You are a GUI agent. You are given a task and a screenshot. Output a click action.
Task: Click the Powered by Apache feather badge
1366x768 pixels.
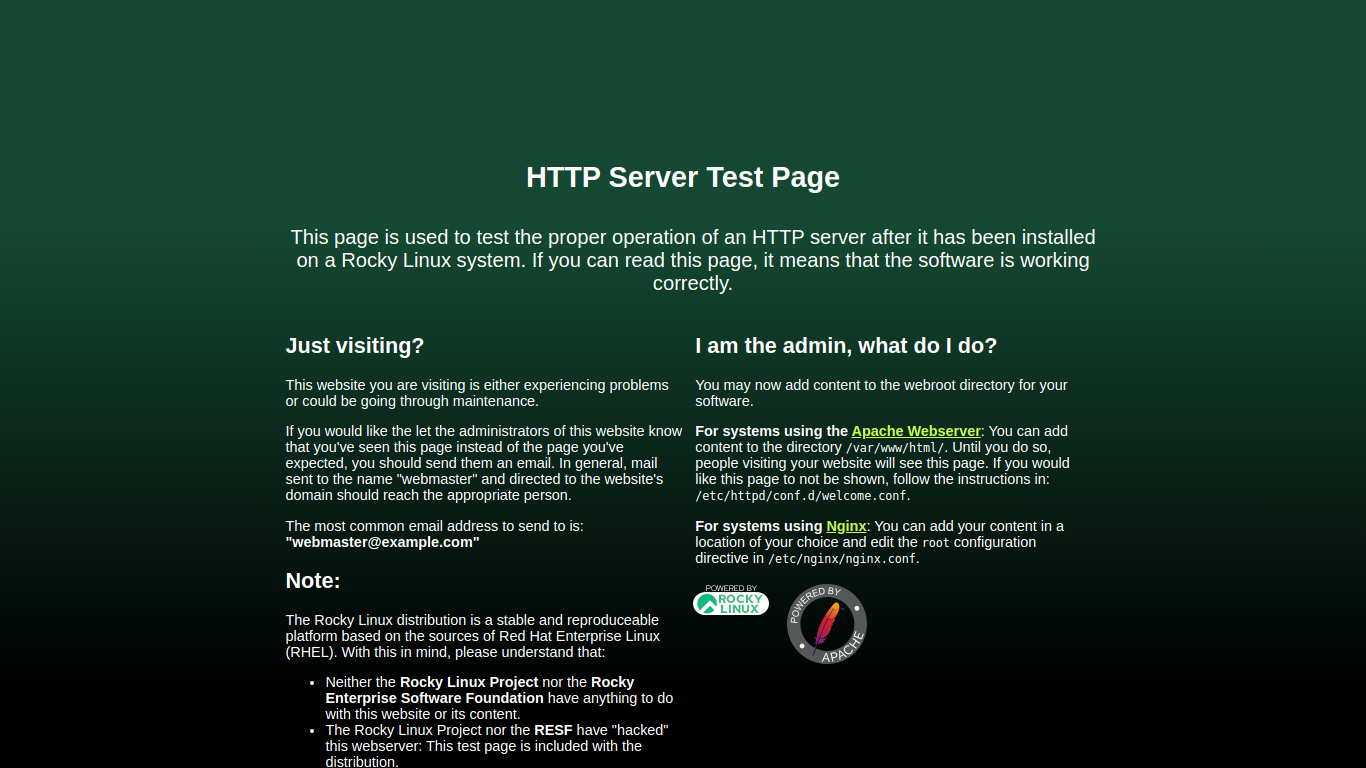tap(827, 624)
